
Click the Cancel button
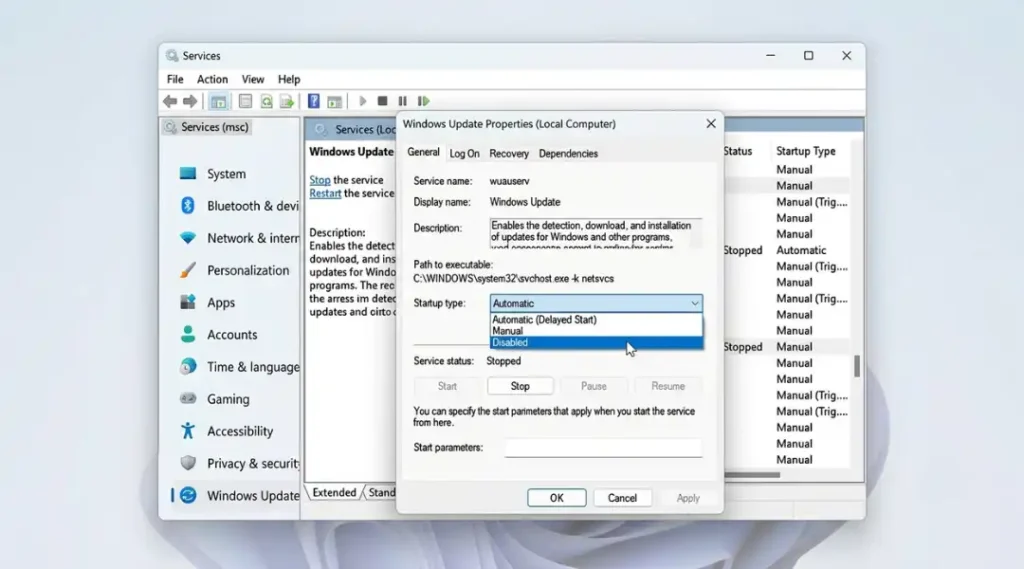pyautogui.click(x=622, y=498)
